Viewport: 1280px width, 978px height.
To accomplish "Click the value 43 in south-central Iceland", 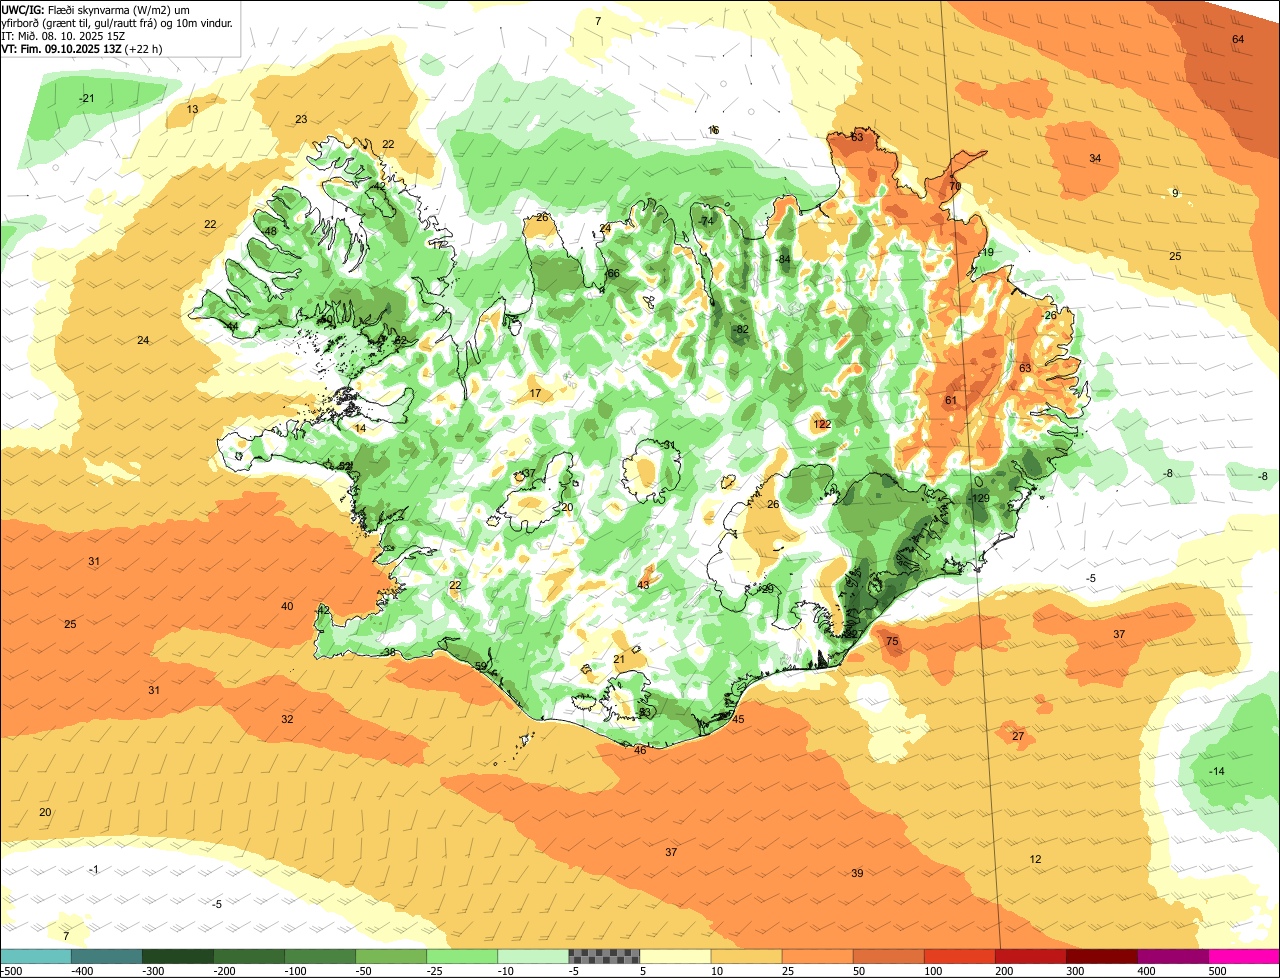I will 643,584.
